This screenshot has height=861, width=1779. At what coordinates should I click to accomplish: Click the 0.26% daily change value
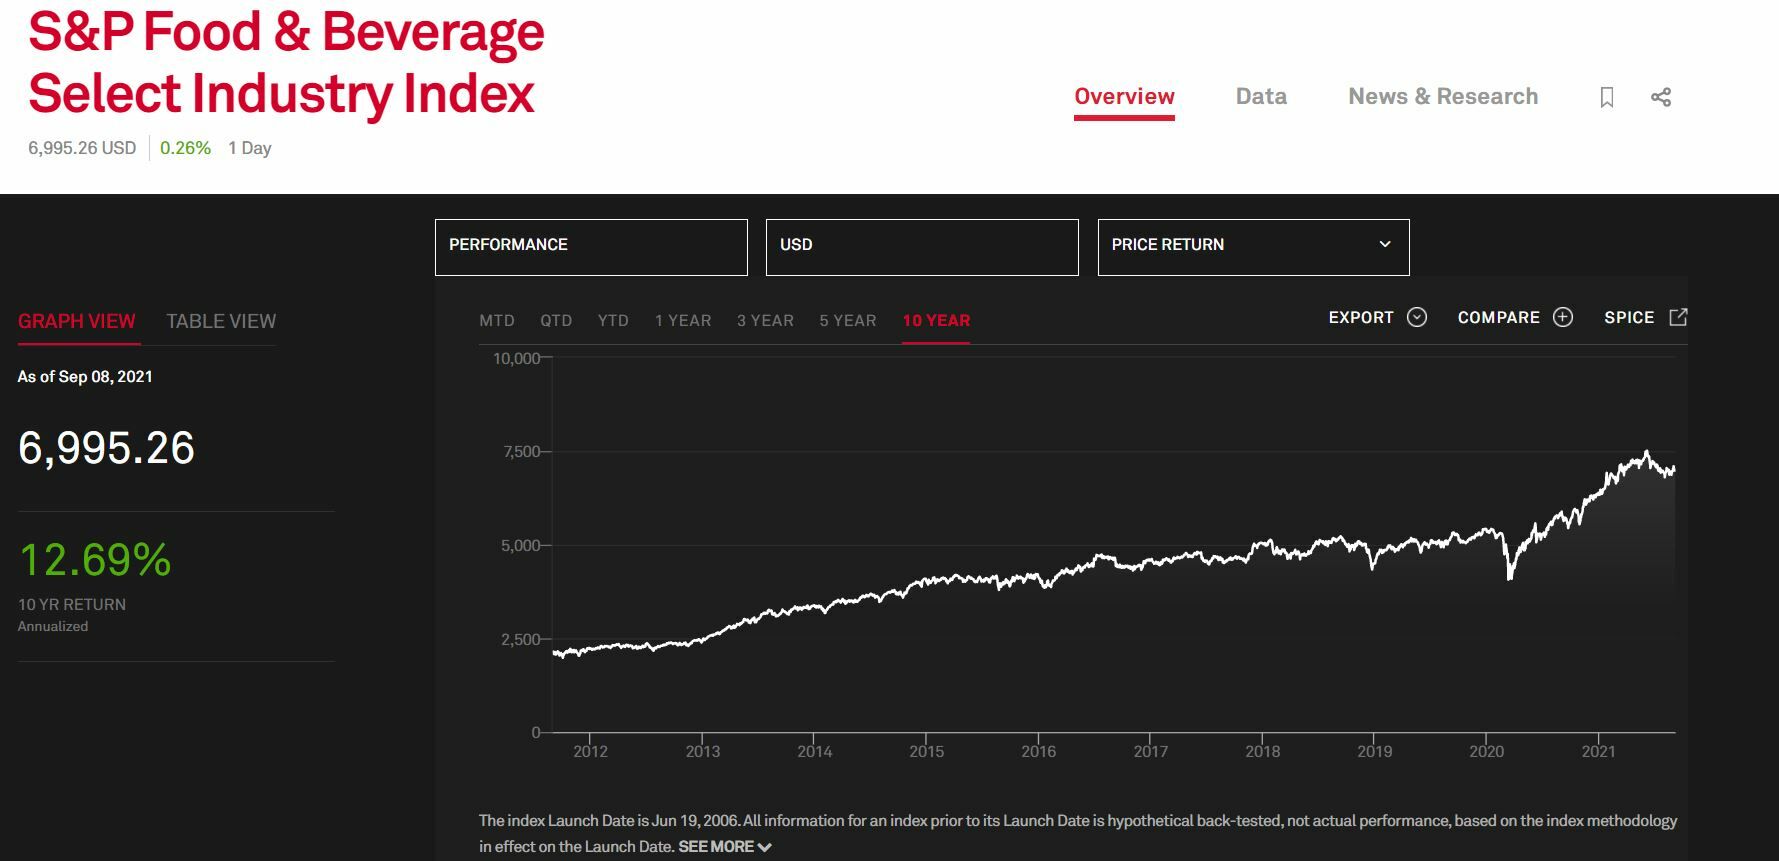[185, 148]
